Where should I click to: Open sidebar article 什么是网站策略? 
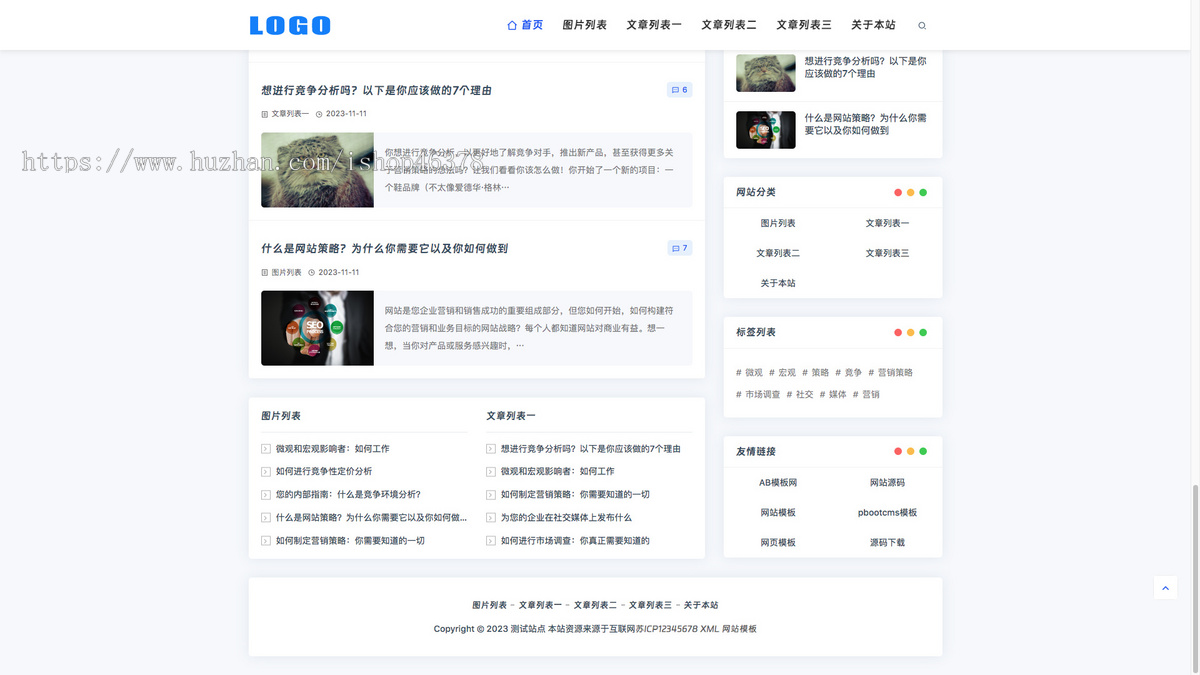[x=866, y=124]
